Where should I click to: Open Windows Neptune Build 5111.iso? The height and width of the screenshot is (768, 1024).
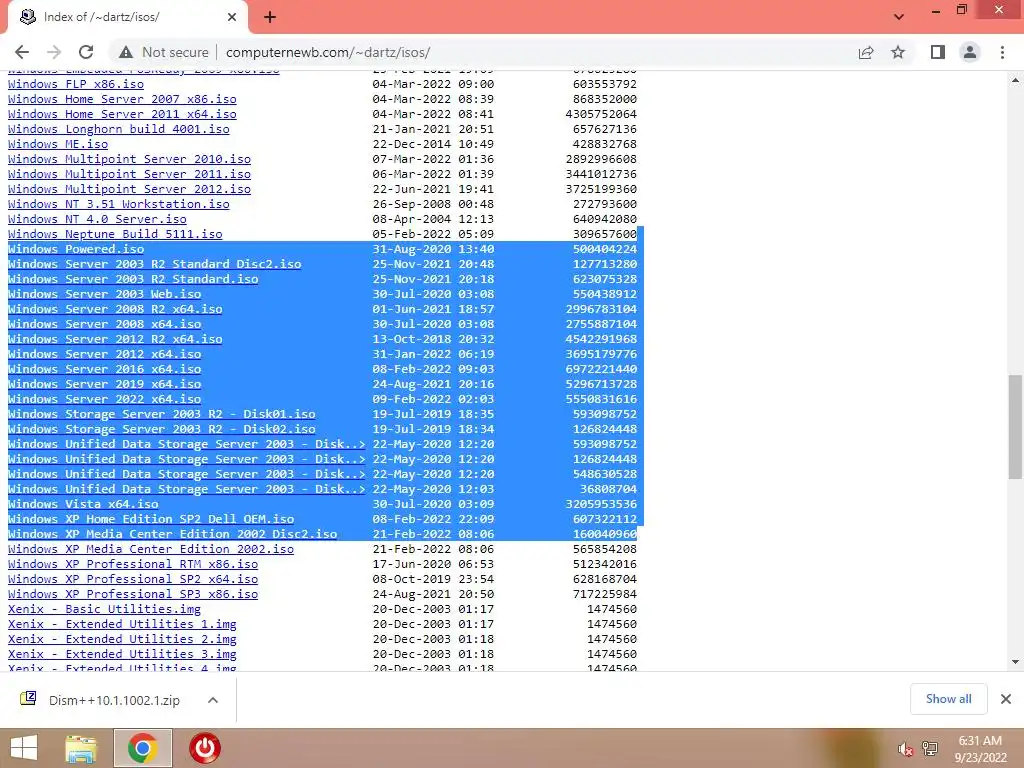click(x=115, y=234)
